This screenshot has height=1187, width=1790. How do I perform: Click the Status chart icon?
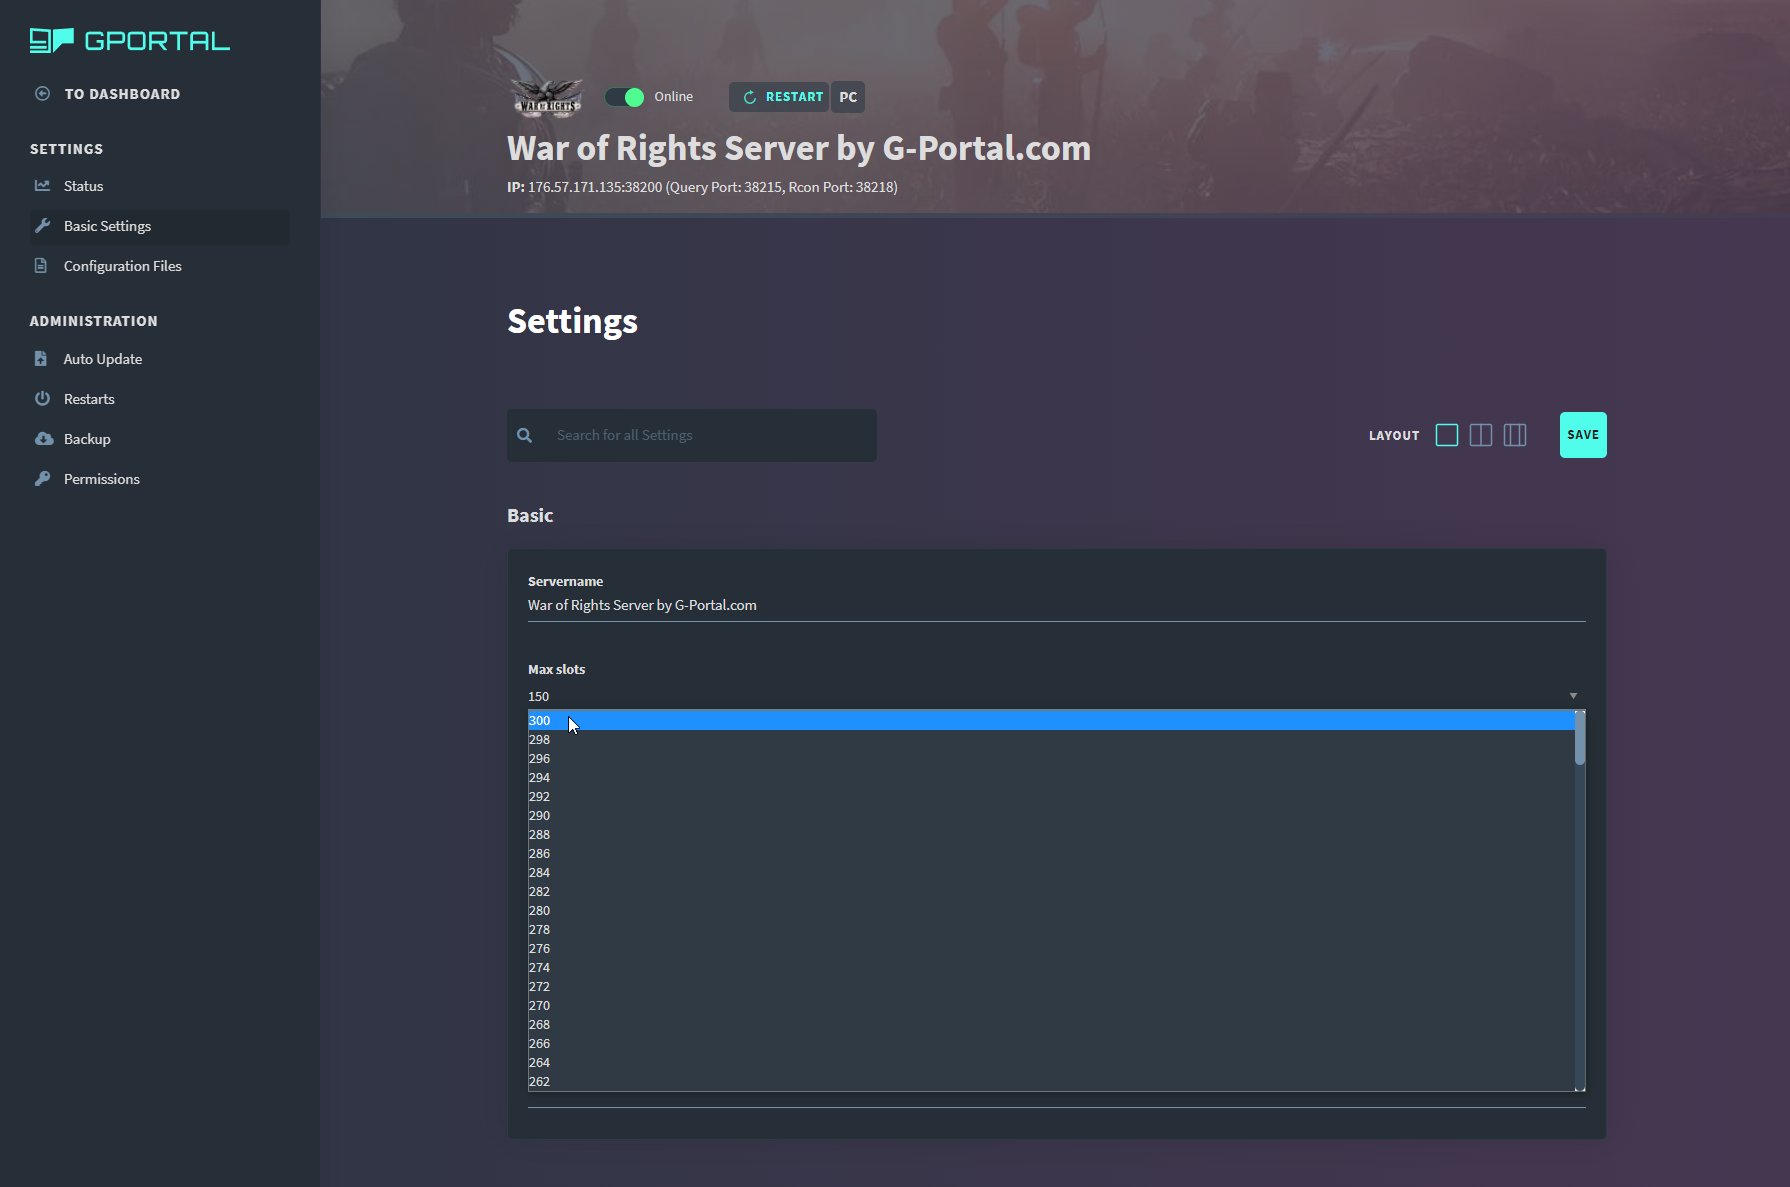(x=42, y=186)
